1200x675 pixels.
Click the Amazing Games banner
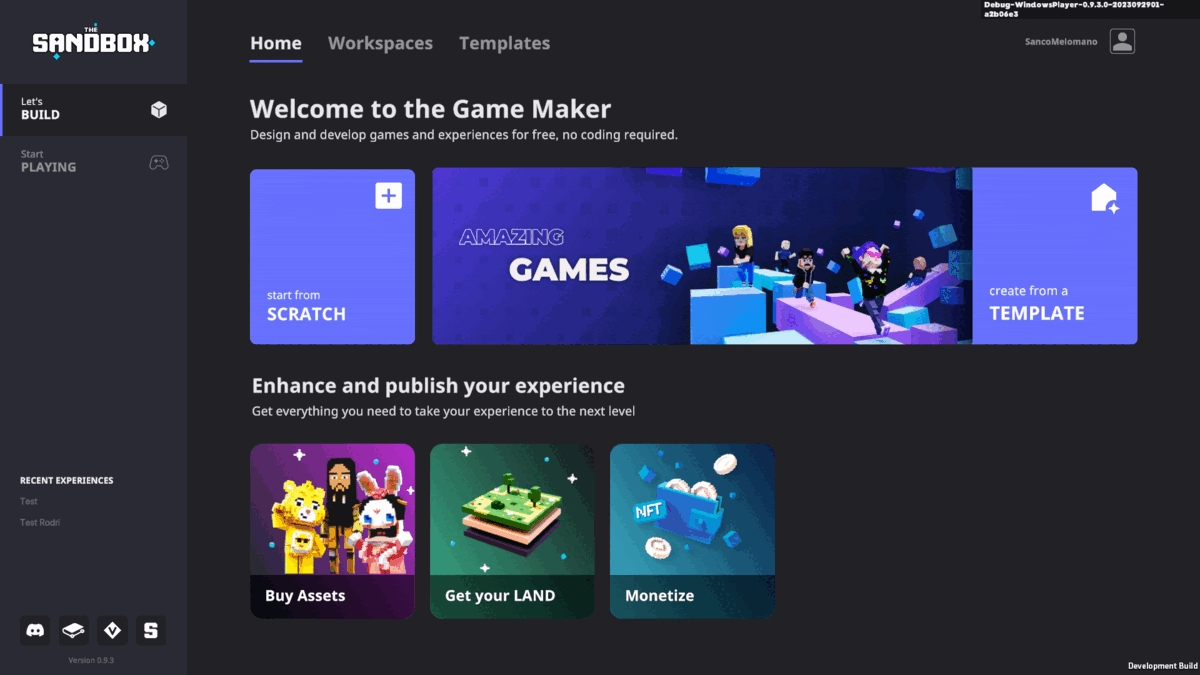(x=701, y=256)
